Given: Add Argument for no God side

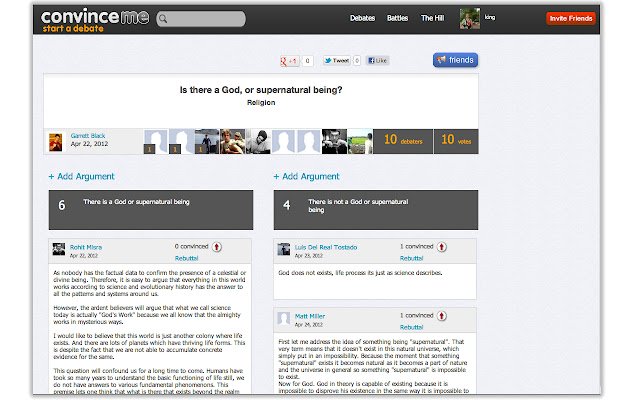Looking at the screenshot, I should (x=307, y=176).
